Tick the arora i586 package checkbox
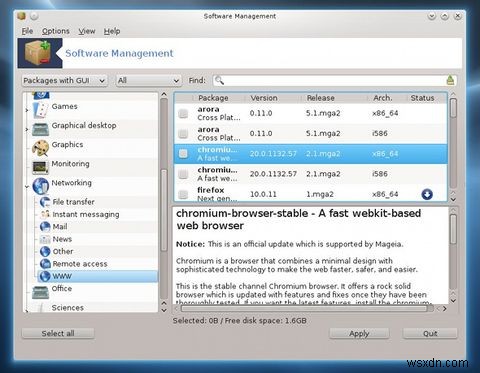Image resolution: width=480 pixels, height=373 pixels. click(183, 134)
